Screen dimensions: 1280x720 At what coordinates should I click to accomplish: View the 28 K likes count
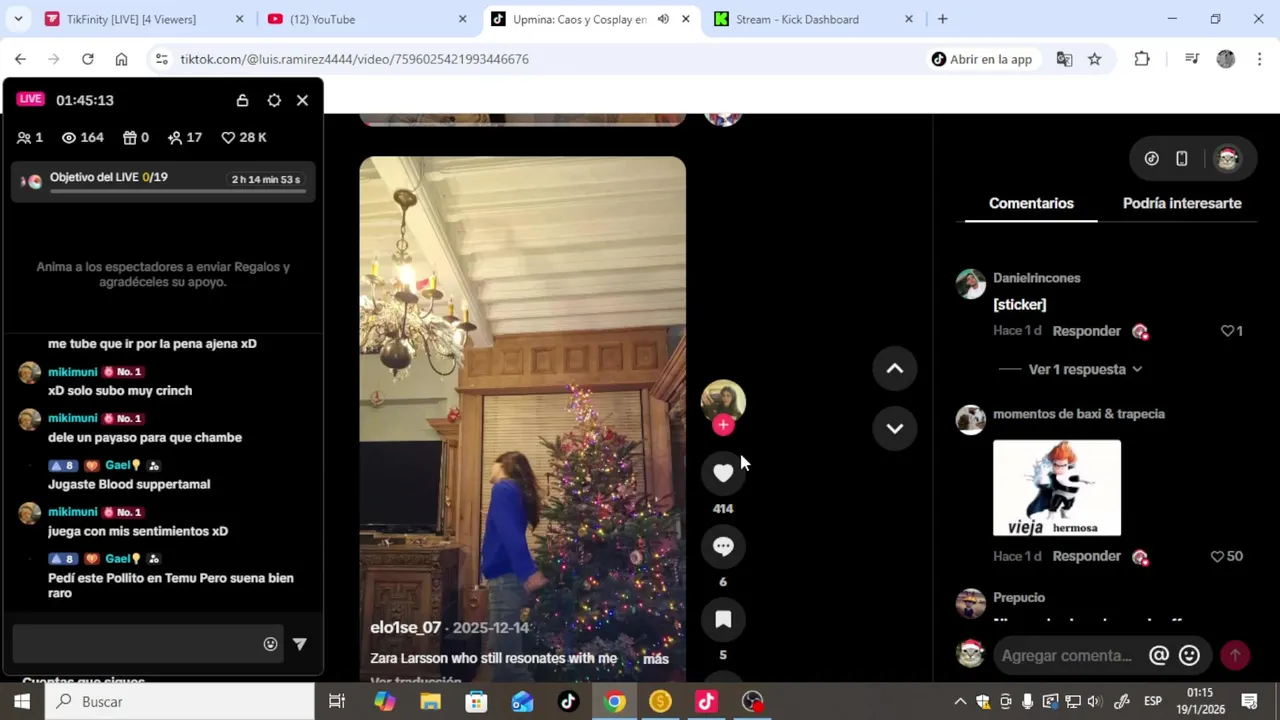coord(244,138)
